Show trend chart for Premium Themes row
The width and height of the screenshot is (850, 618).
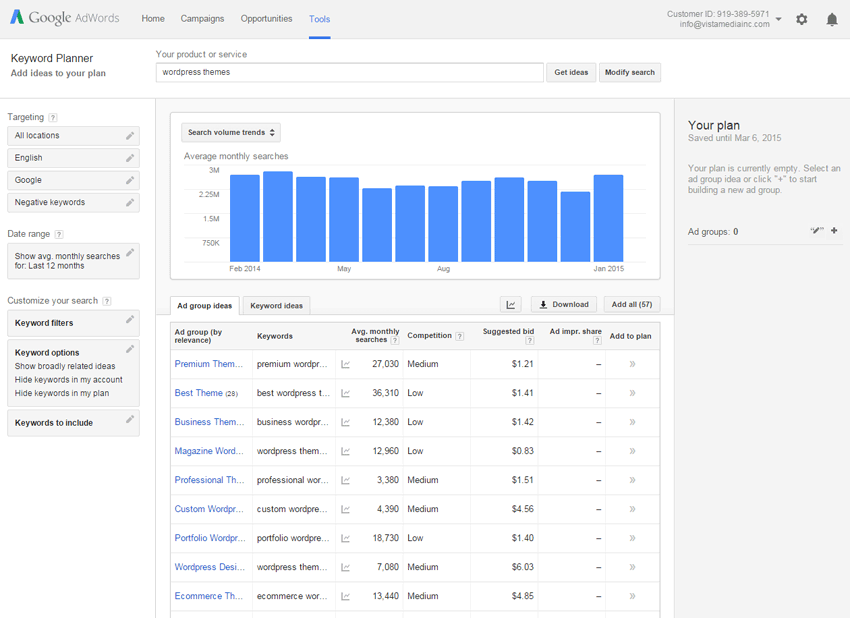click(345, 364)
